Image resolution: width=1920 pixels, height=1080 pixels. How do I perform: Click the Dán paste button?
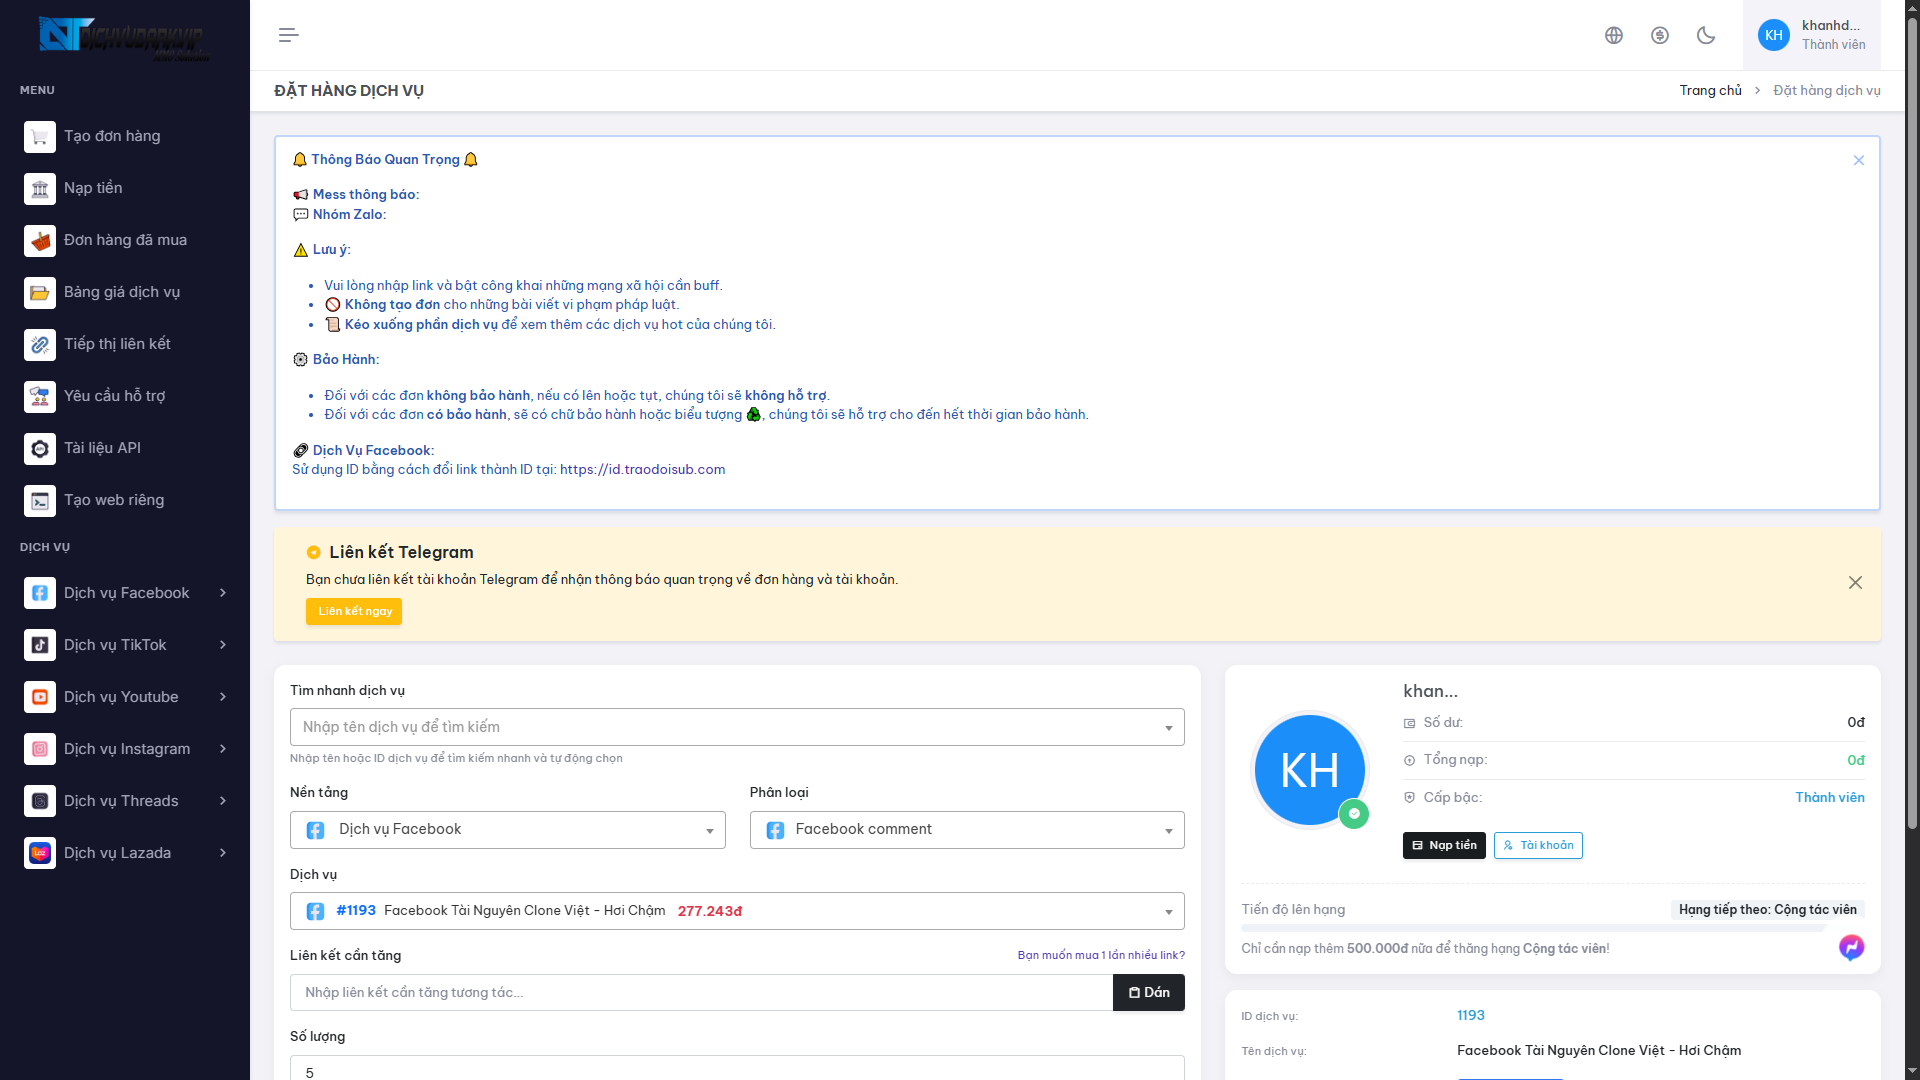1149,992
